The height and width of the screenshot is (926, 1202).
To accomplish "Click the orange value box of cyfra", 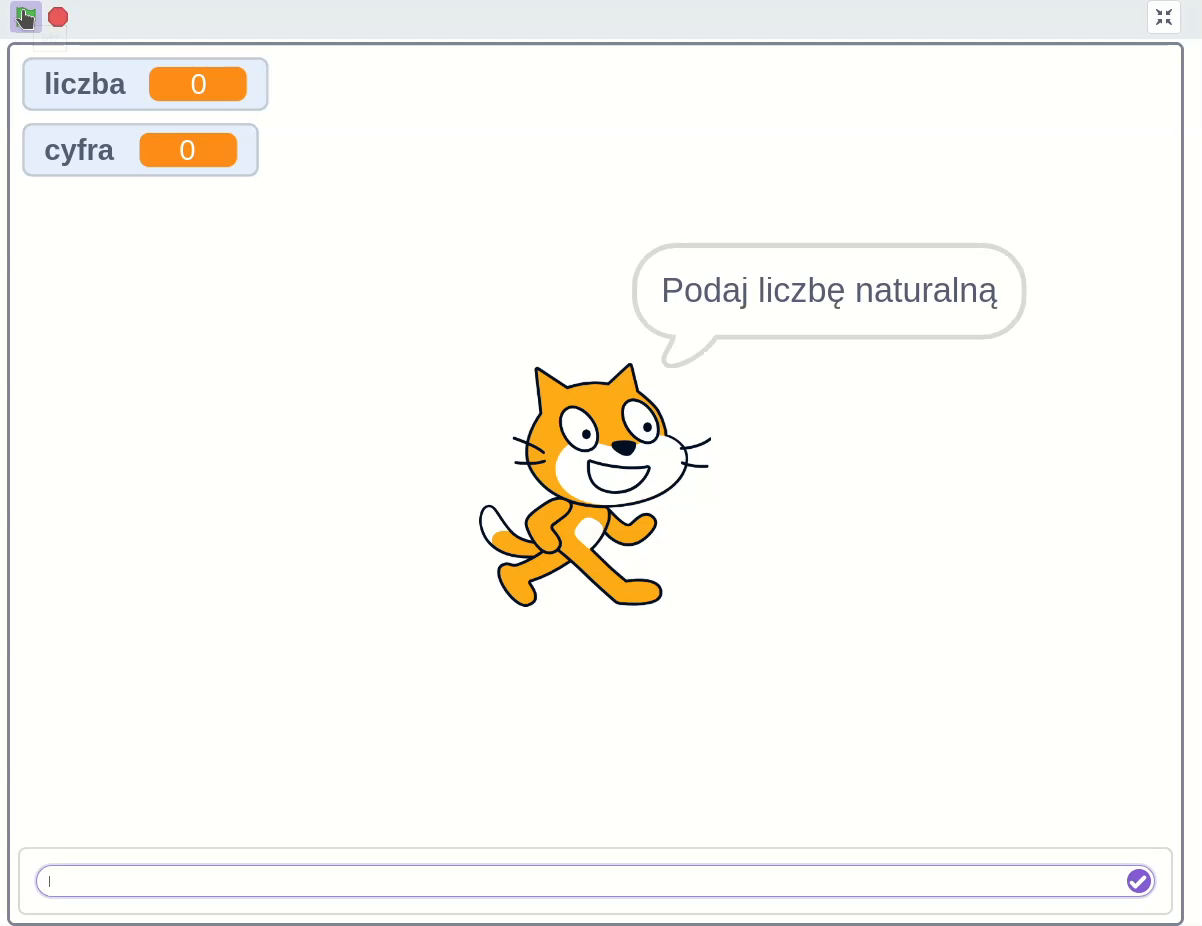I will [188, 151].
